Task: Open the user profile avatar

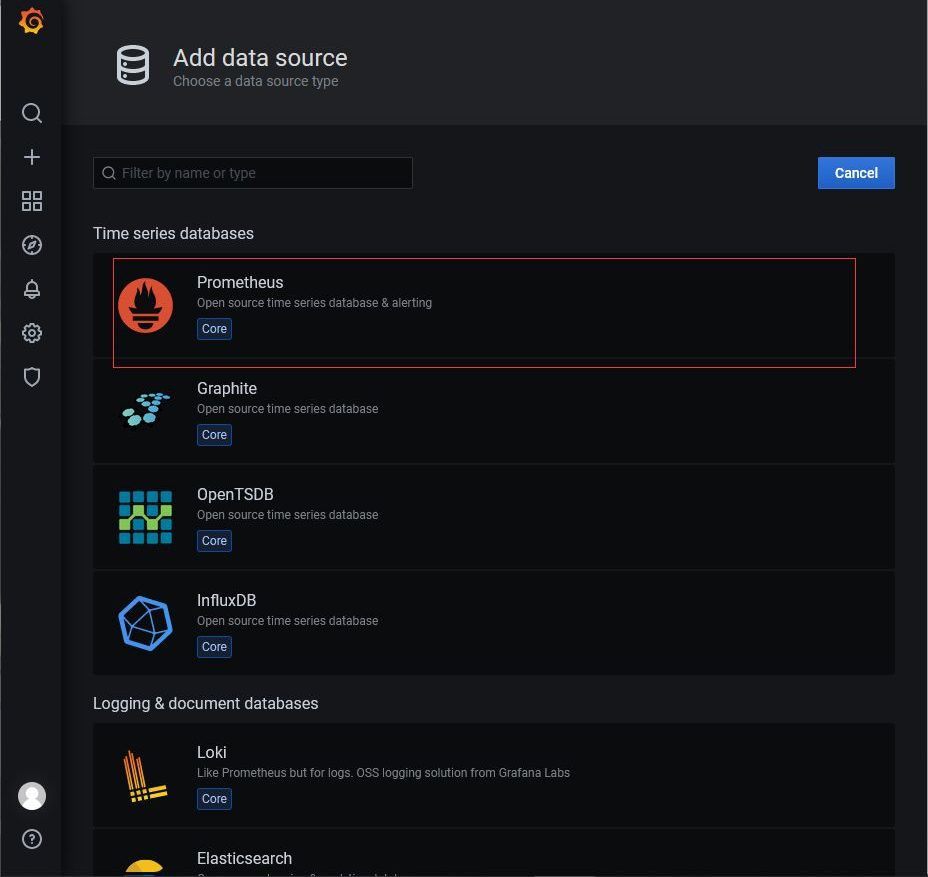Action: [32, 796]
